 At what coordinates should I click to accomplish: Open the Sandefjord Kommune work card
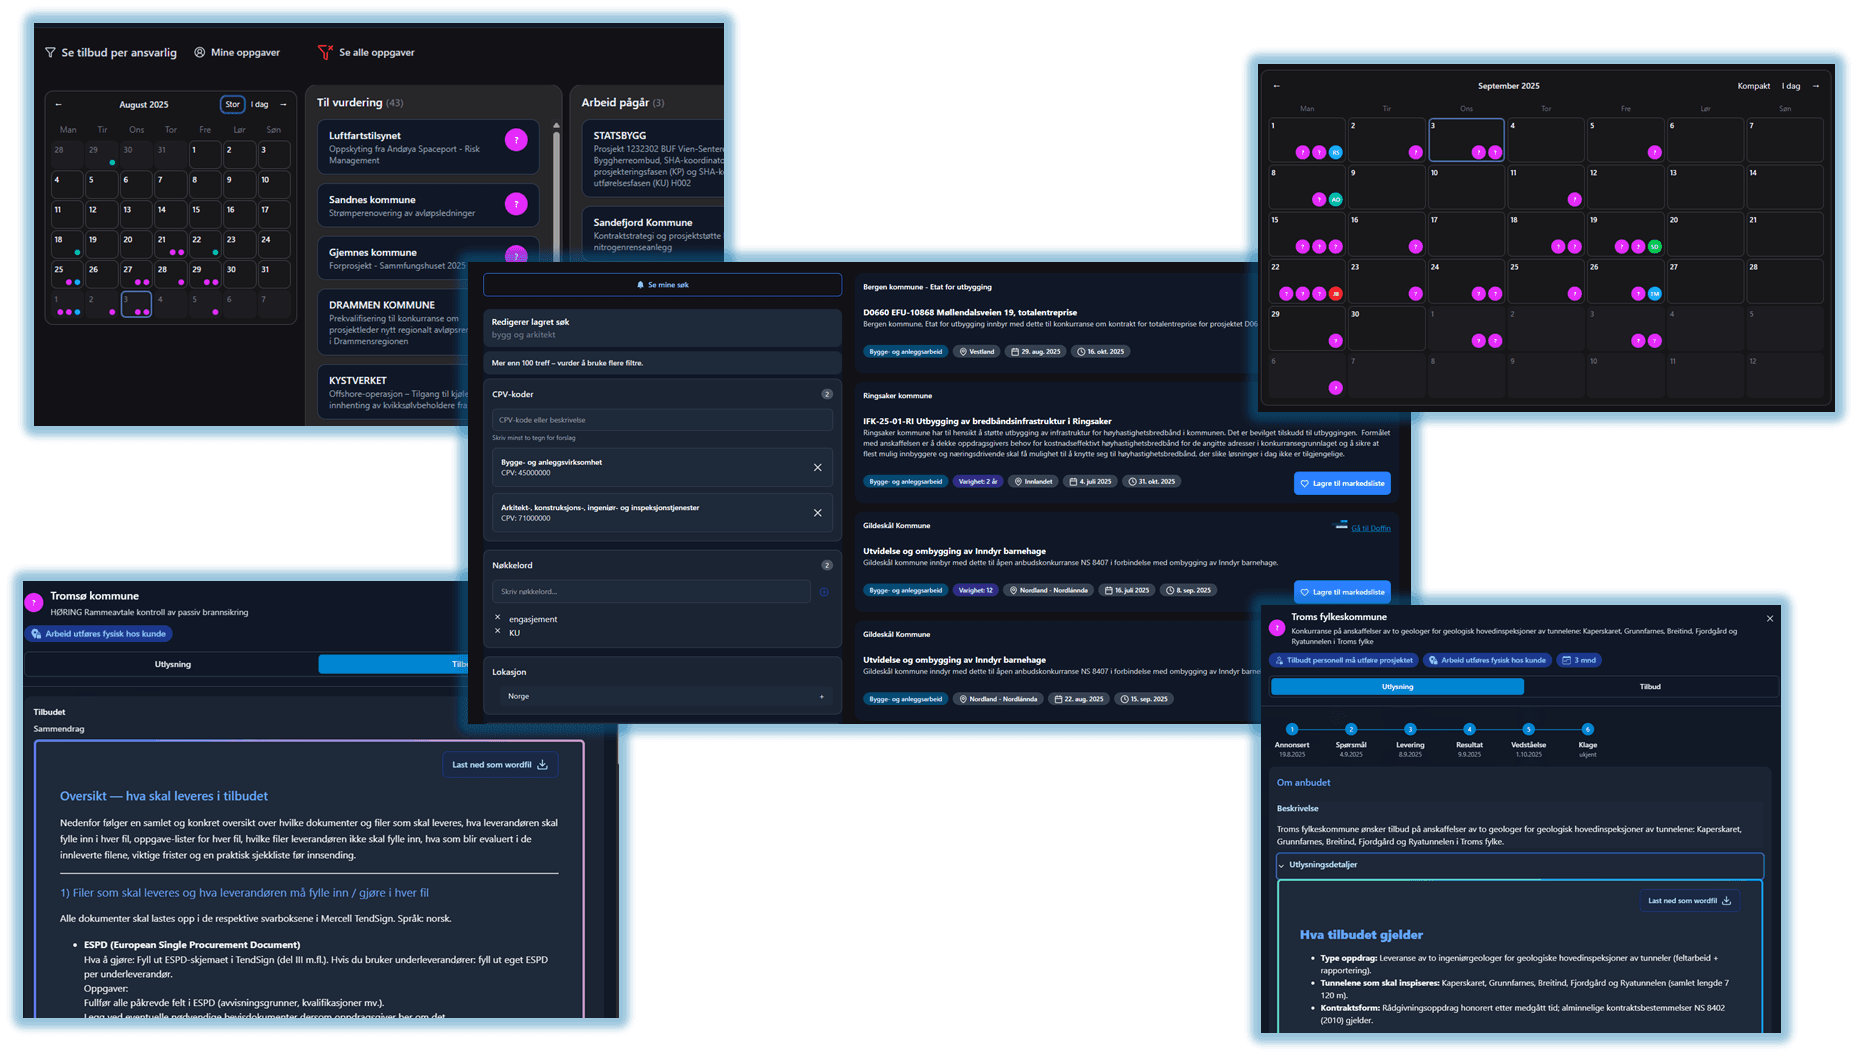click(x=653, y=234)
